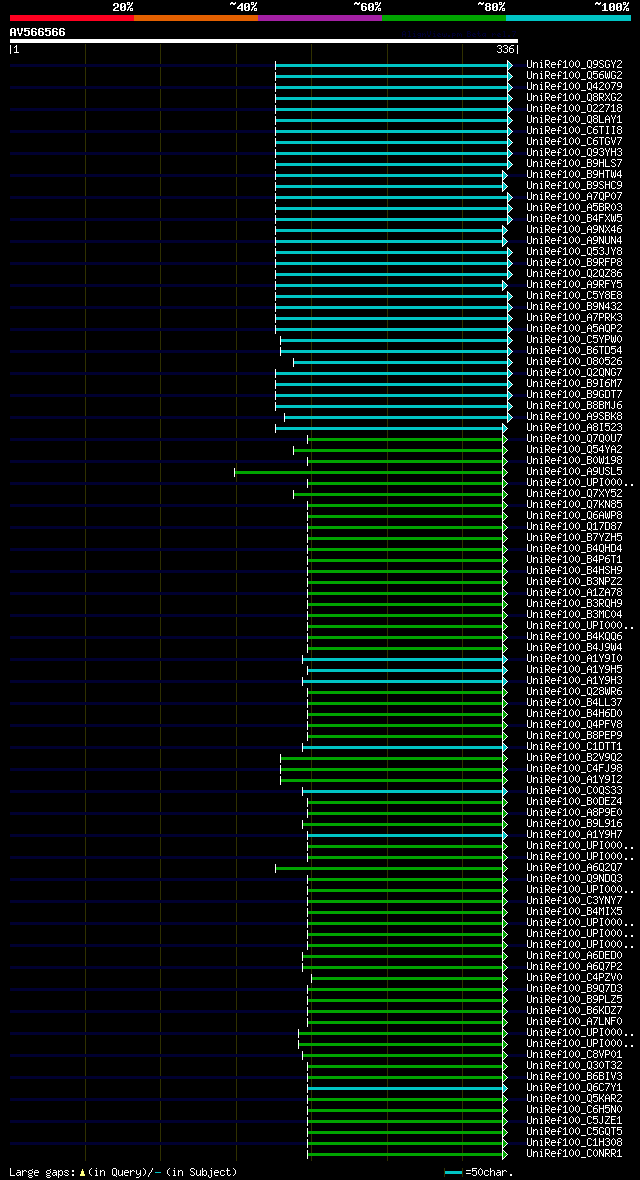Viewport: 640px width, 1180px height.
Task: Click the UniRef100_Q93YH3 entry
Action: [574, 153]
